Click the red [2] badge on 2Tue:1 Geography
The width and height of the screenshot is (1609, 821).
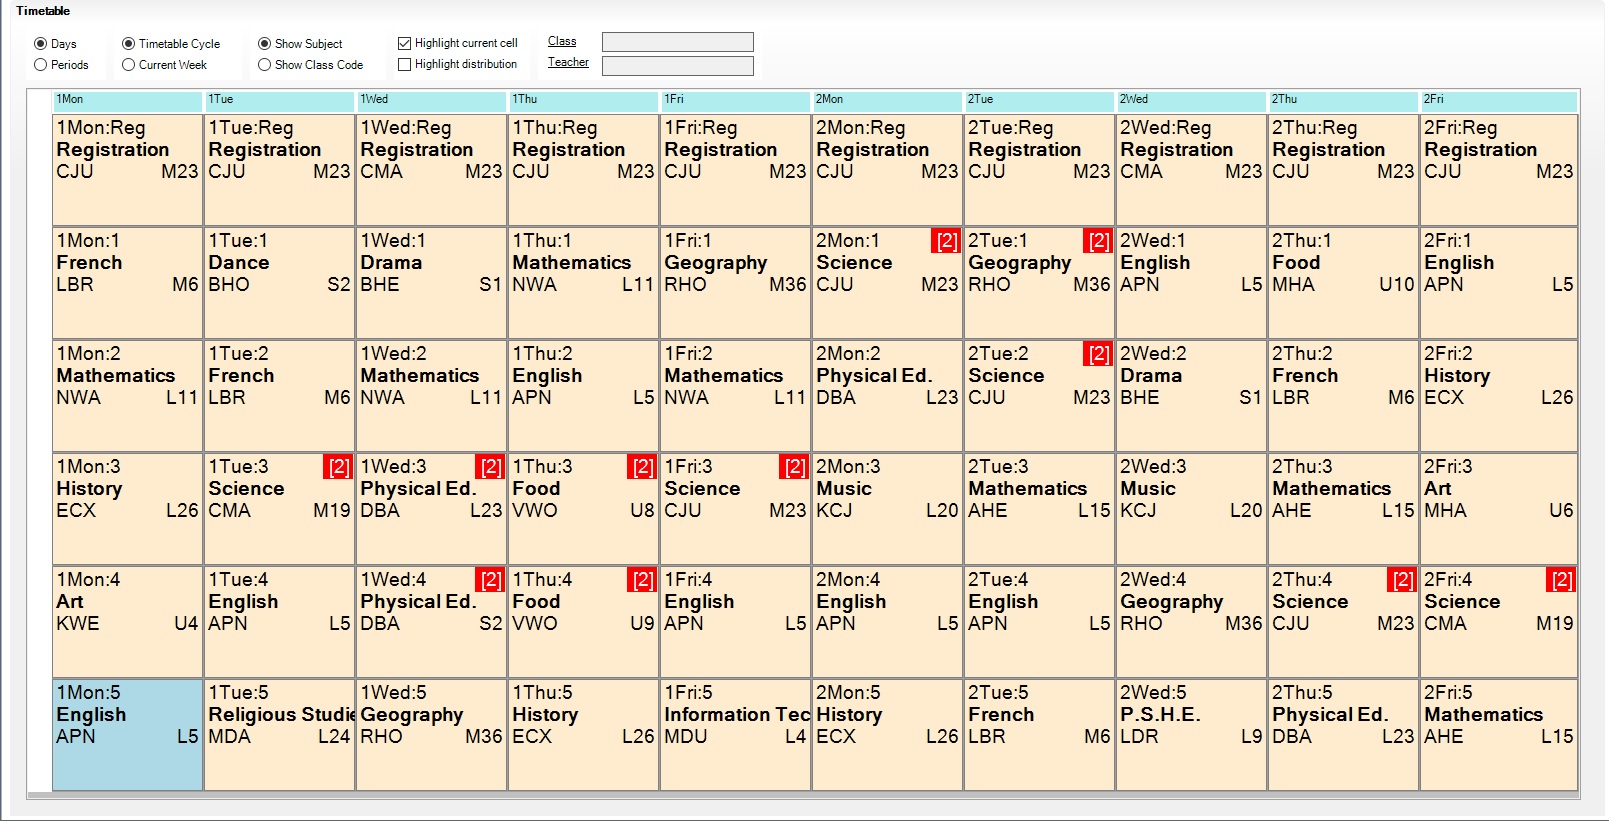1098,241
